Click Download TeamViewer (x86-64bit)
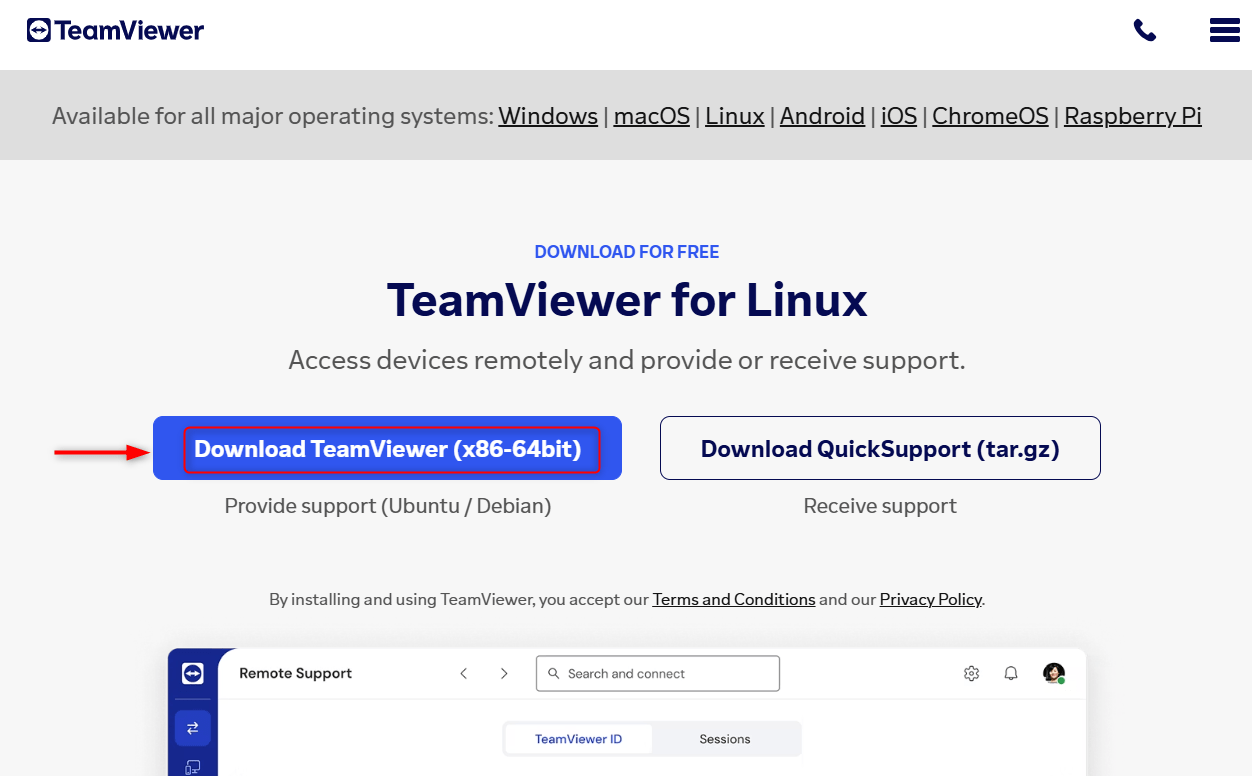 387,448
